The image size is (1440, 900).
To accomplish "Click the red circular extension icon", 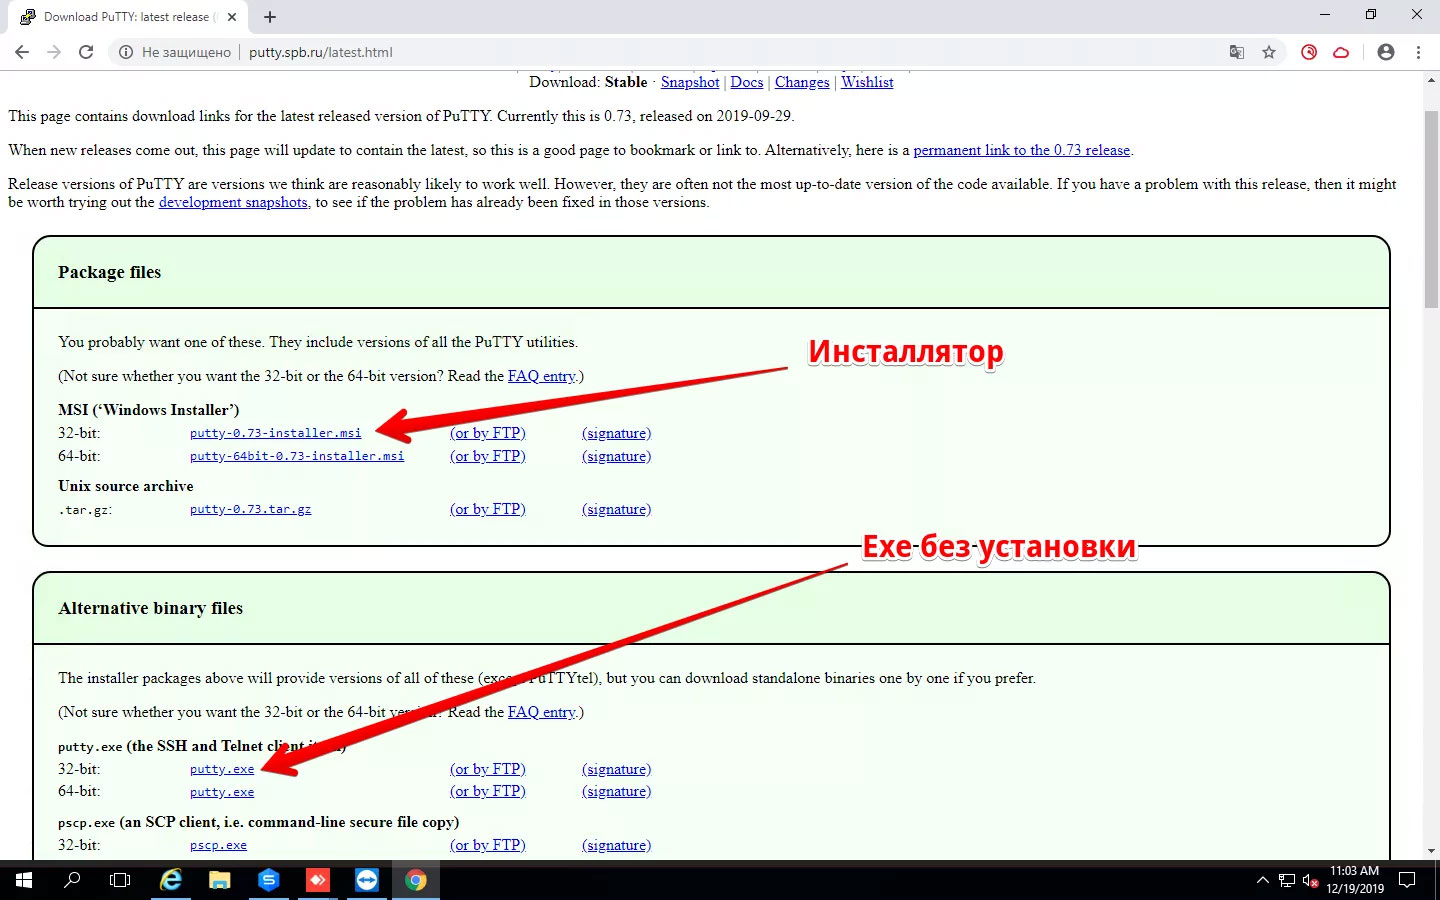I will (x=1309, y=52).
